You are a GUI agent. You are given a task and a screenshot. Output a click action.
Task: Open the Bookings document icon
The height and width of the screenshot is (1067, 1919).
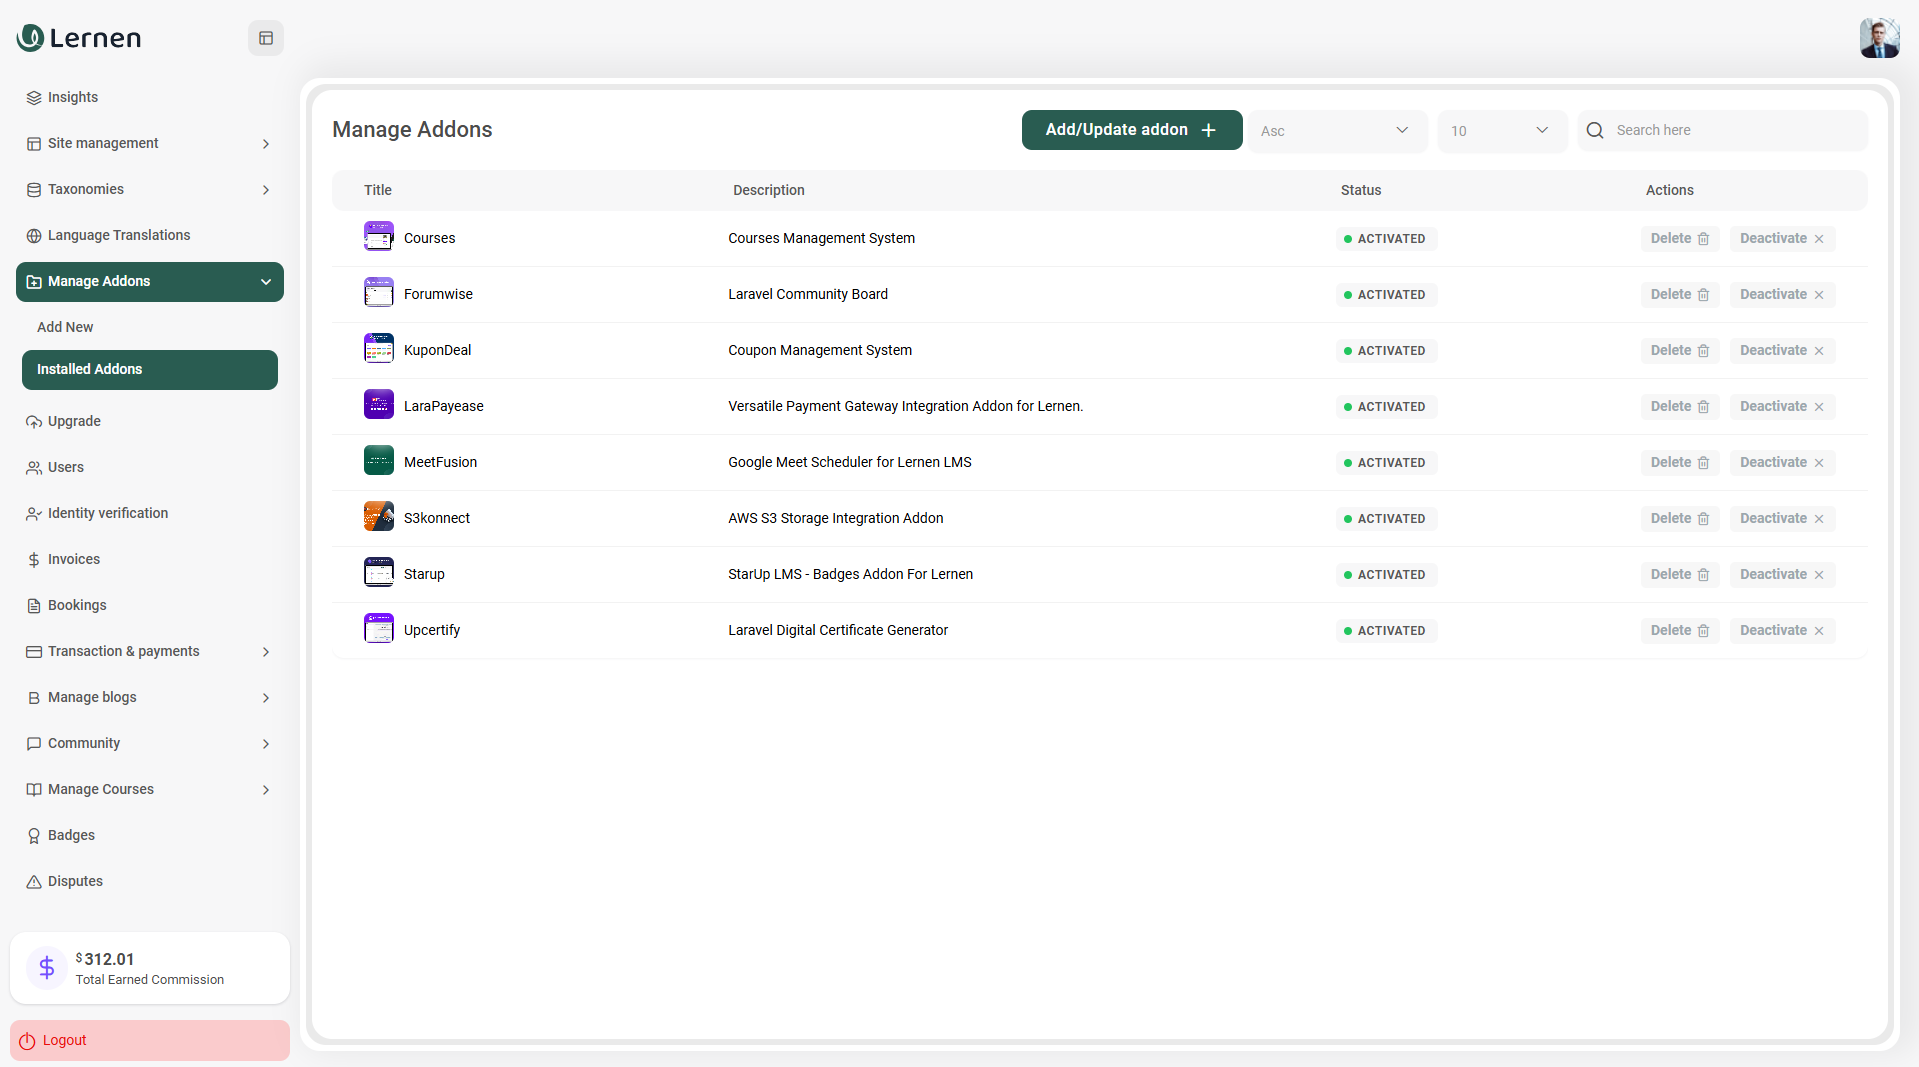coord(34,605)
